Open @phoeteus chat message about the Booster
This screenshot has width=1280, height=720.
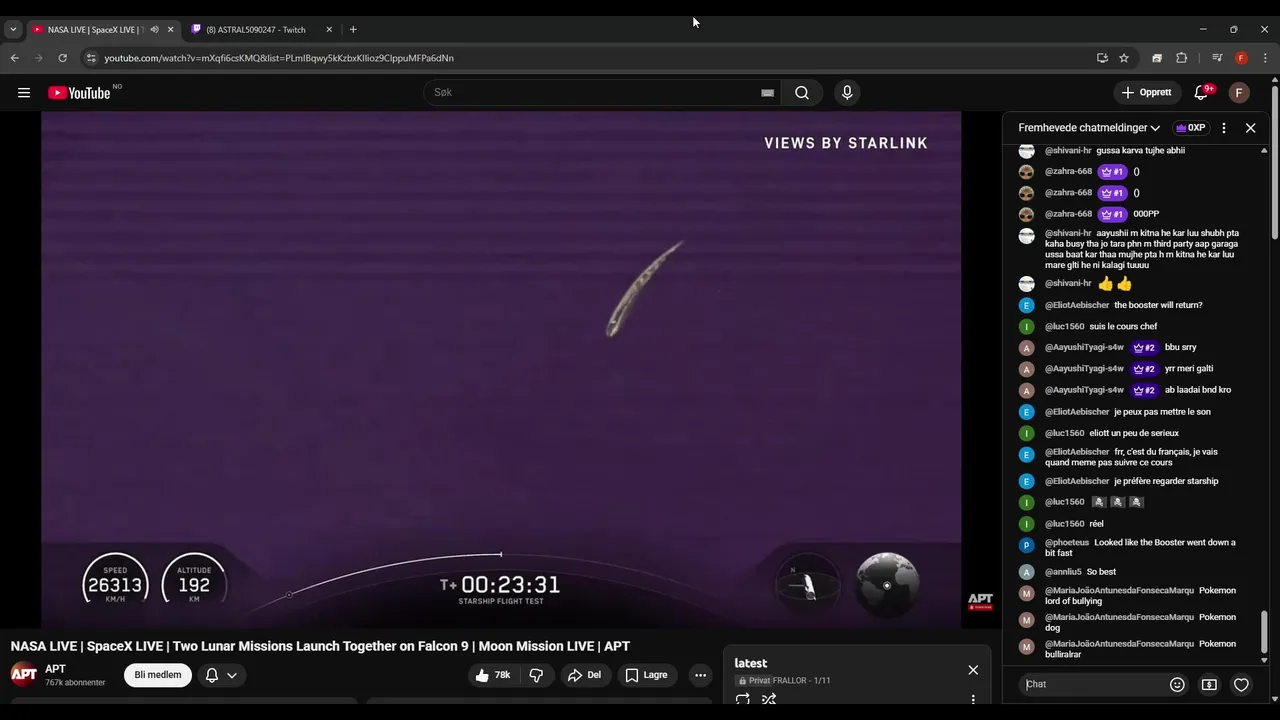point(1130,547)
